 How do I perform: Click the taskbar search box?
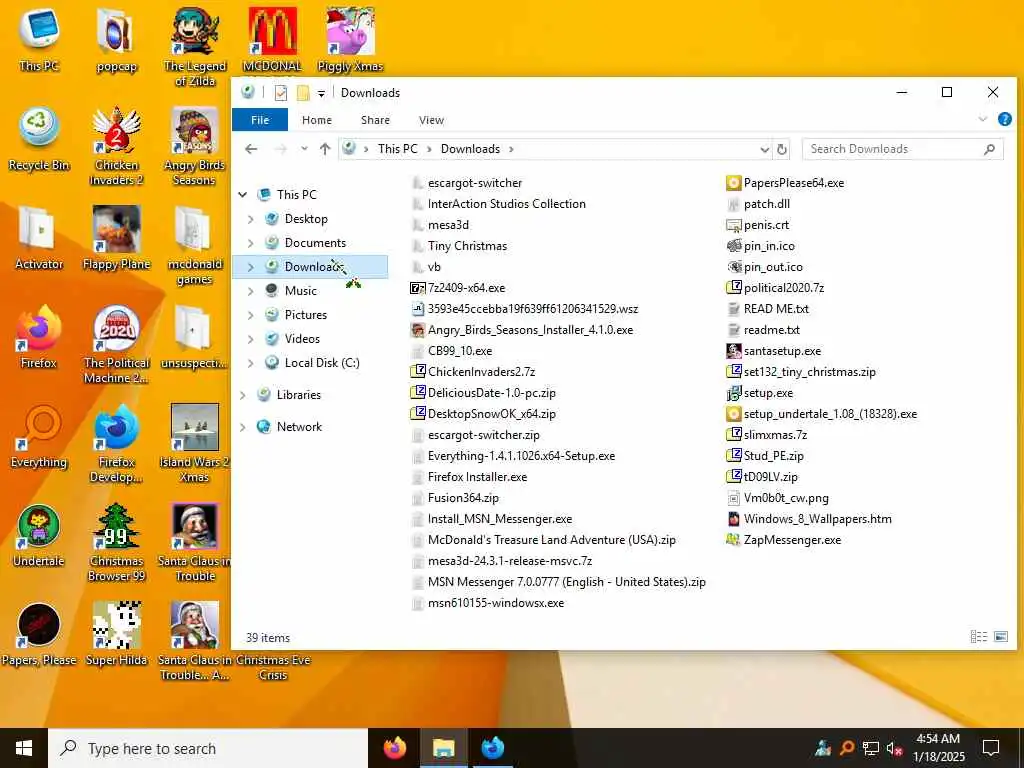click(208, 748)
